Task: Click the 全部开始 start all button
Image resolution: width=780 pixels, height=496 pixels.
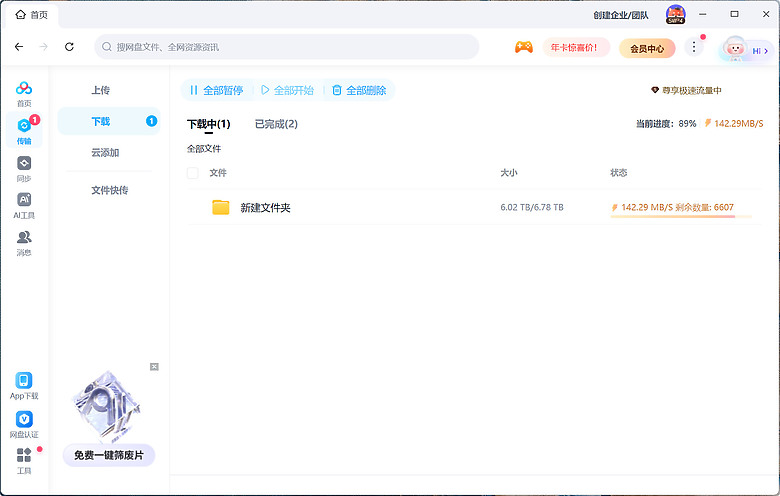Action: click(x=288, y=90)
